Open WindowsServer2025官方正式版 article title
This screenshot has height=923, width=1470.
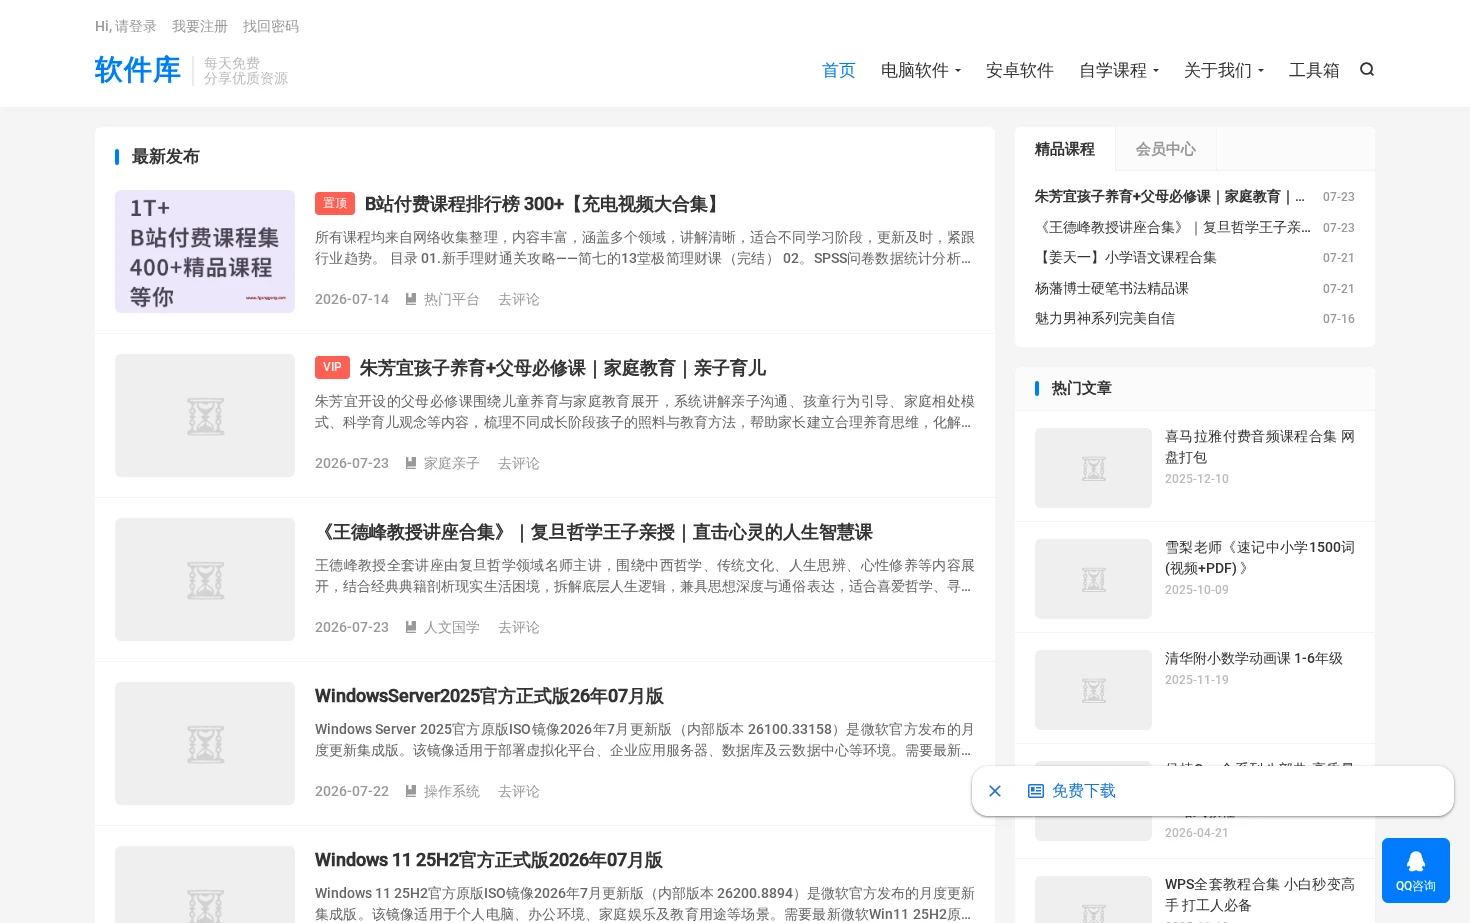489,696
